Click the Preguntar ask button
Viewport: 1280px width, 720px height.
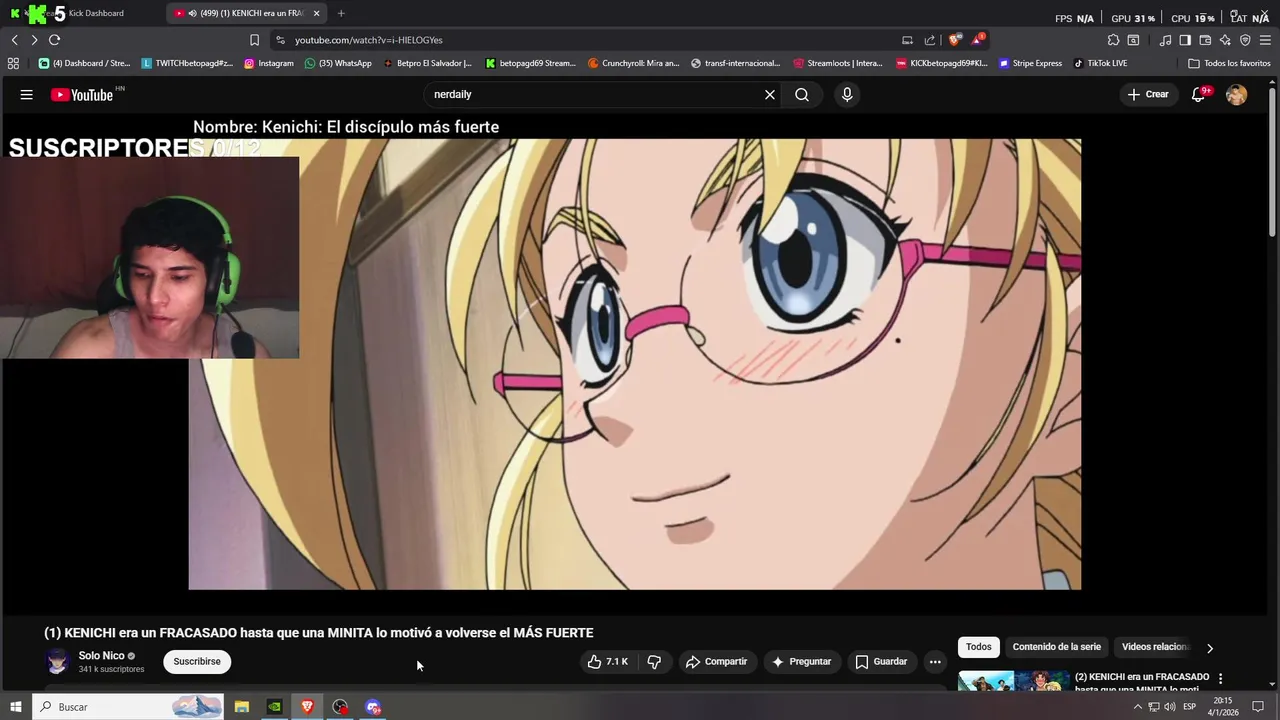tap(801, 661)
